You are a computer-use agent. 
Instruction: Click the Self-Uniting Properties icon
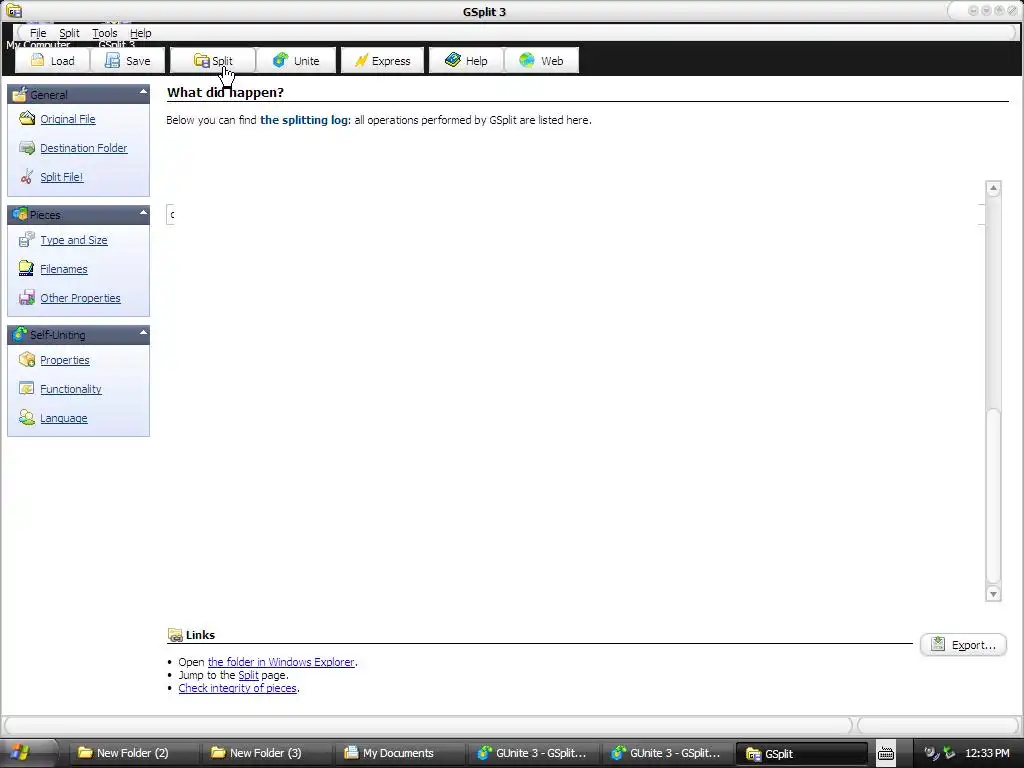coord(27,360)
